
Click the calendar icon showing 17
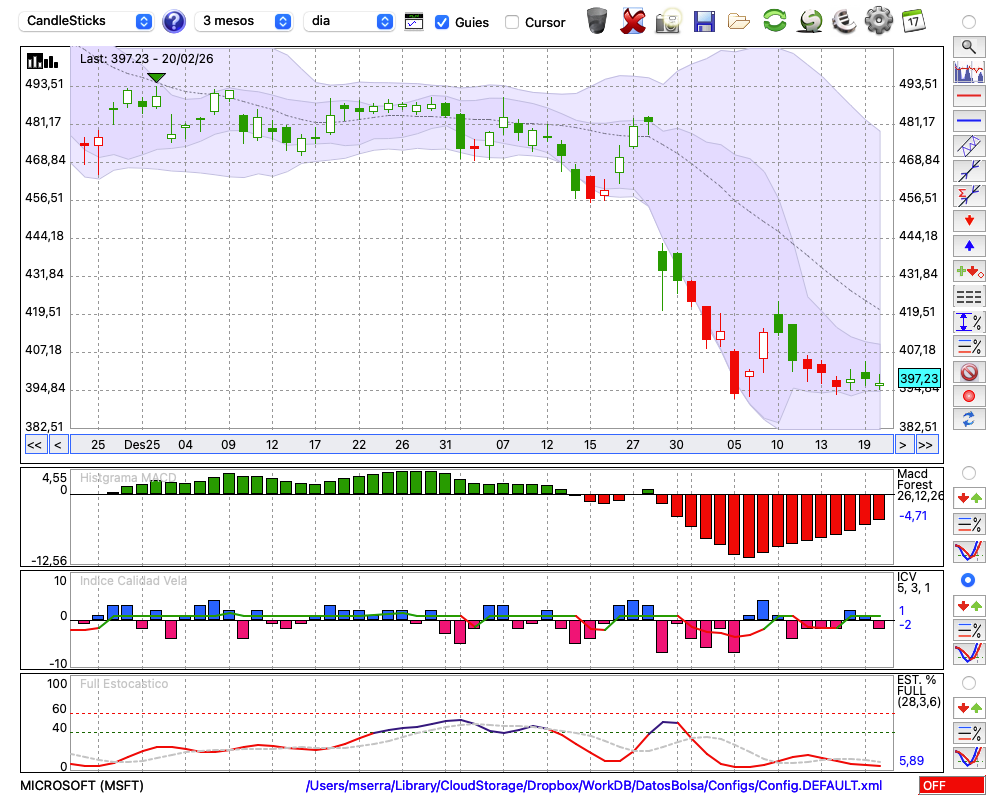tap(913, 20)
